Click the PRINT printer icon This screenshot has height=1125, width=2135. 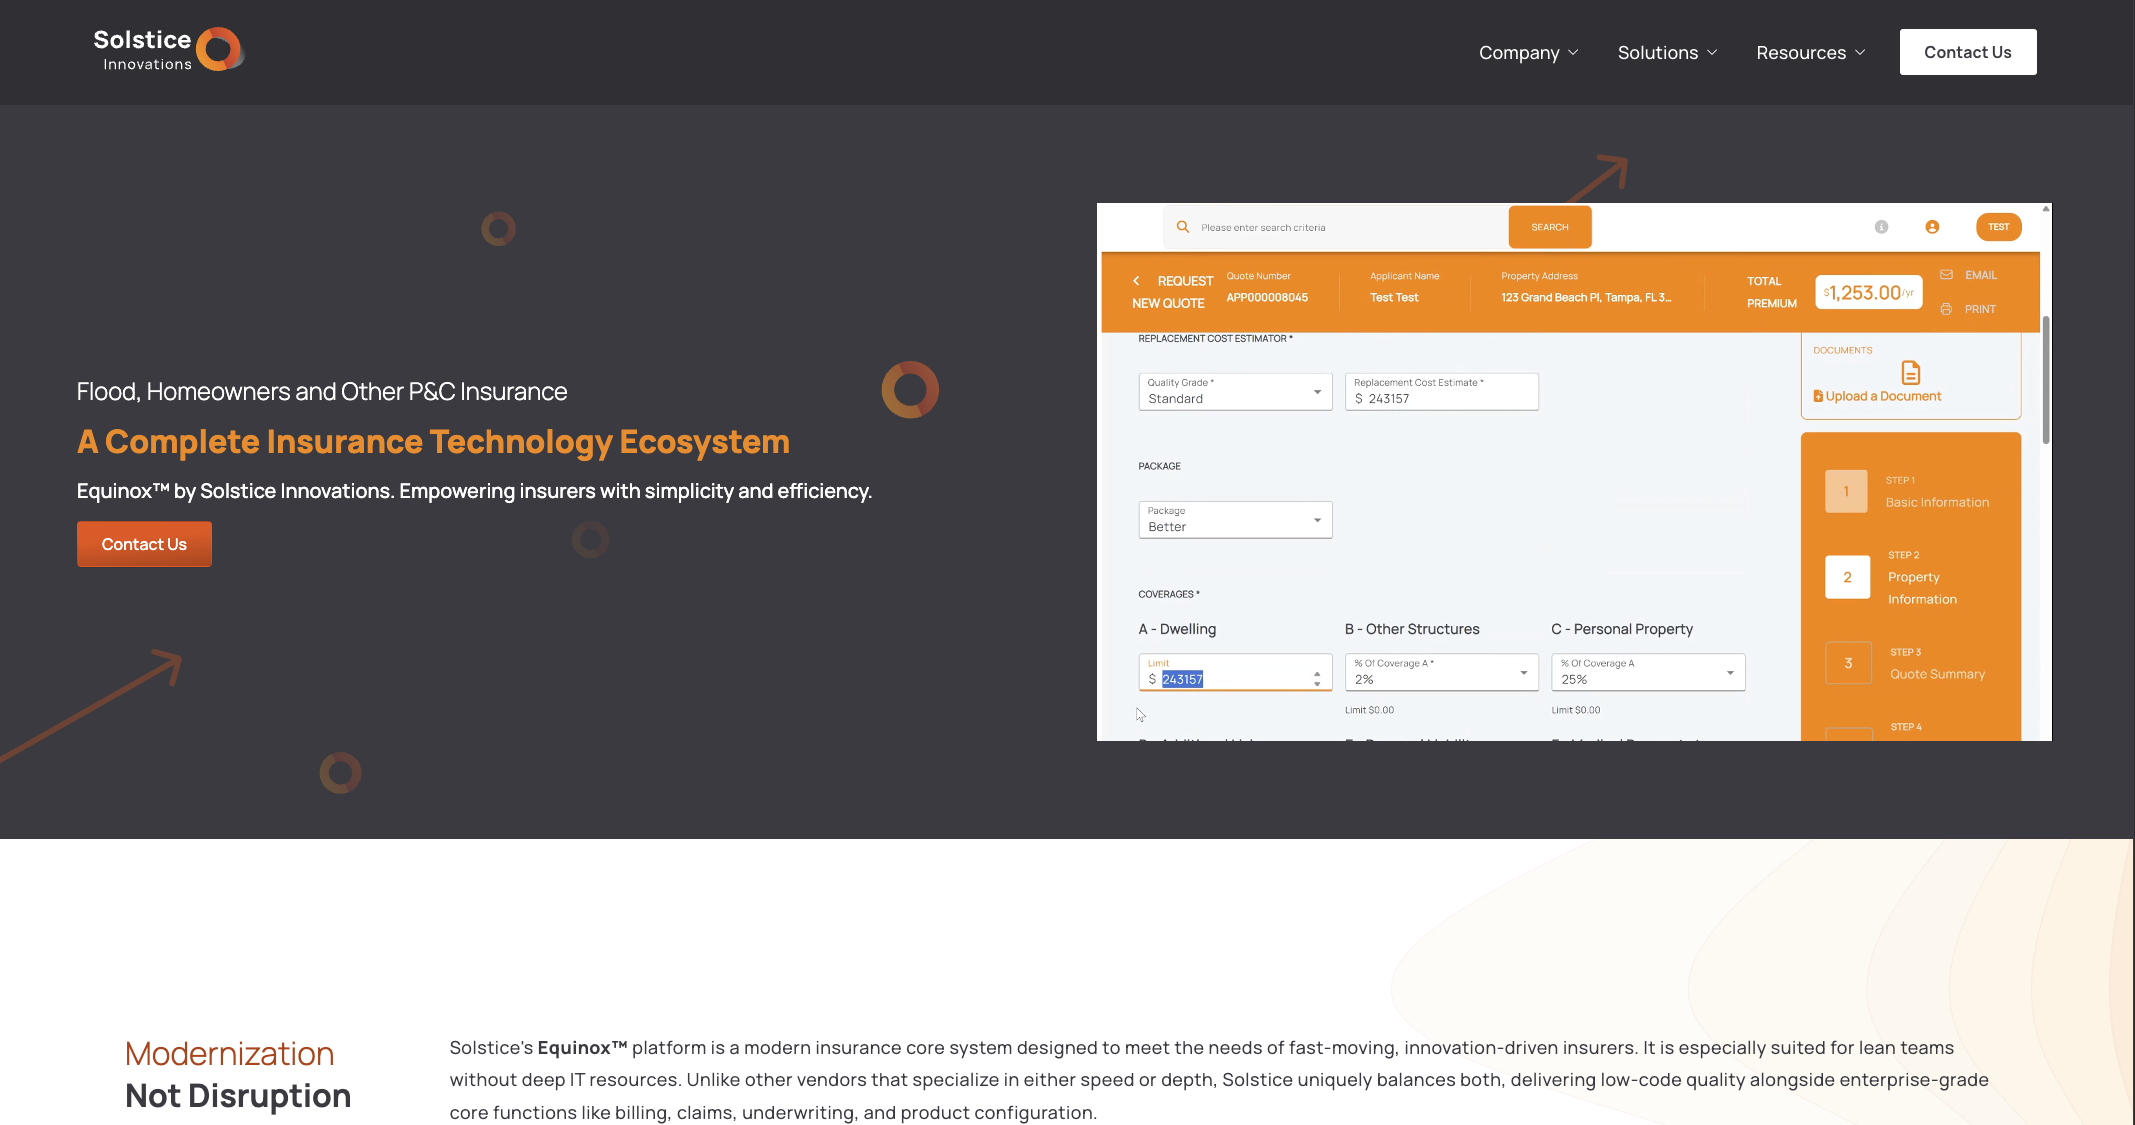click(x=1946, y=309)
